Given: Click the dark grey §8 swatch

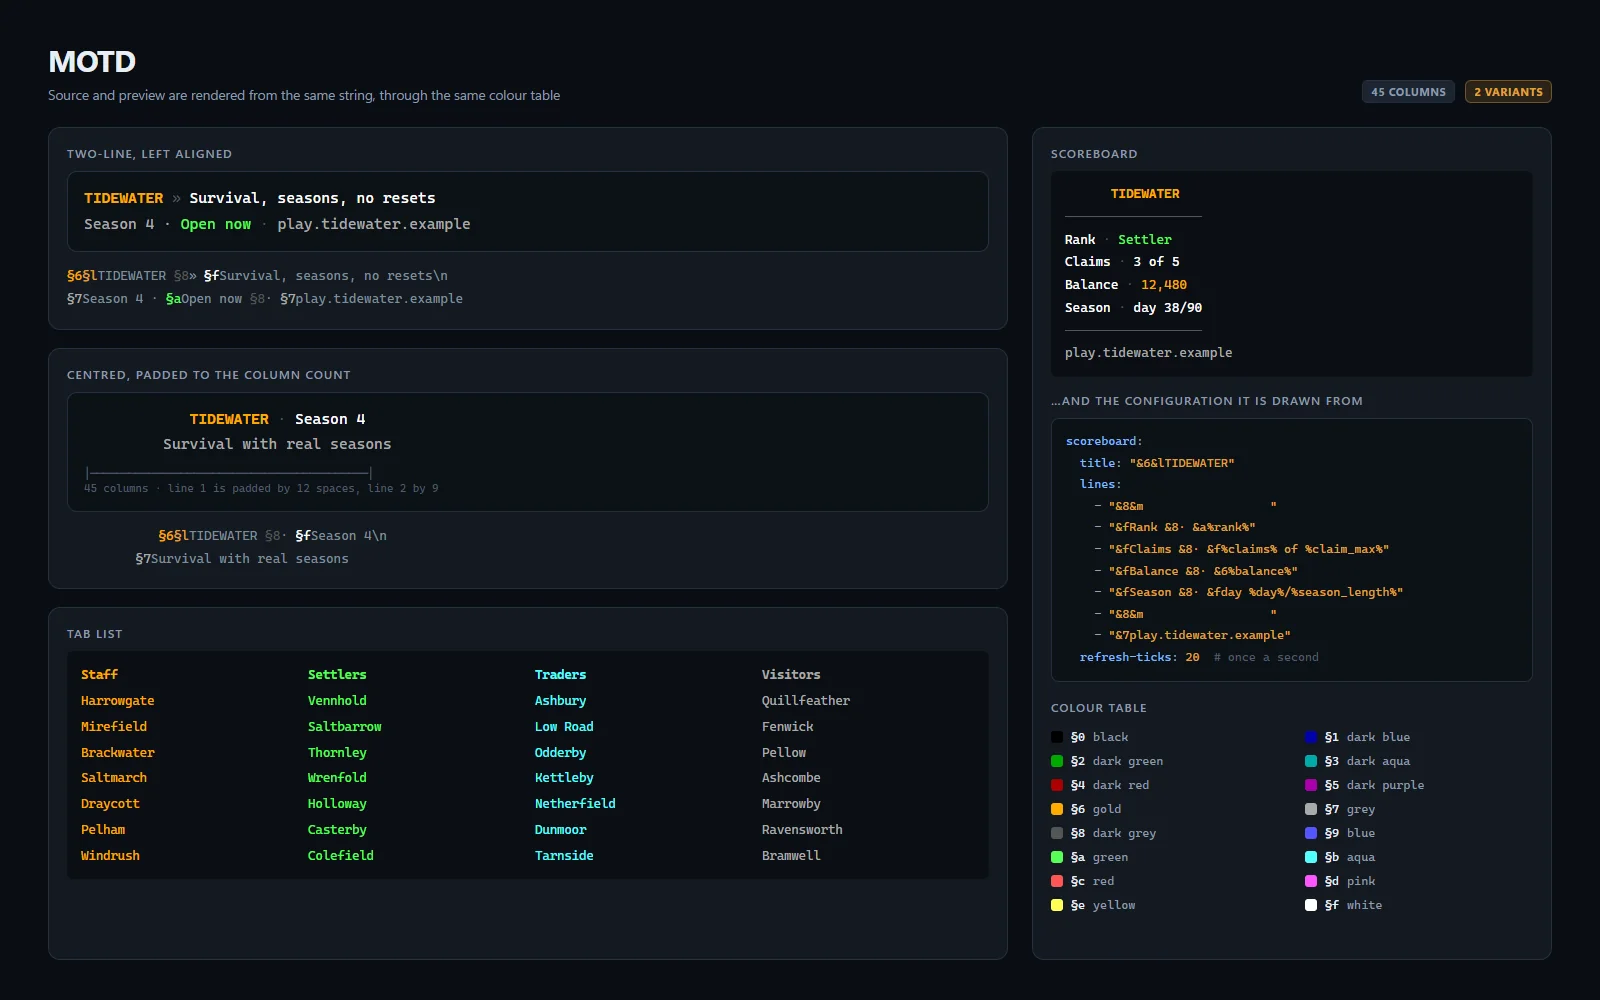Looking at the screenshot, I should point(1057,833).
